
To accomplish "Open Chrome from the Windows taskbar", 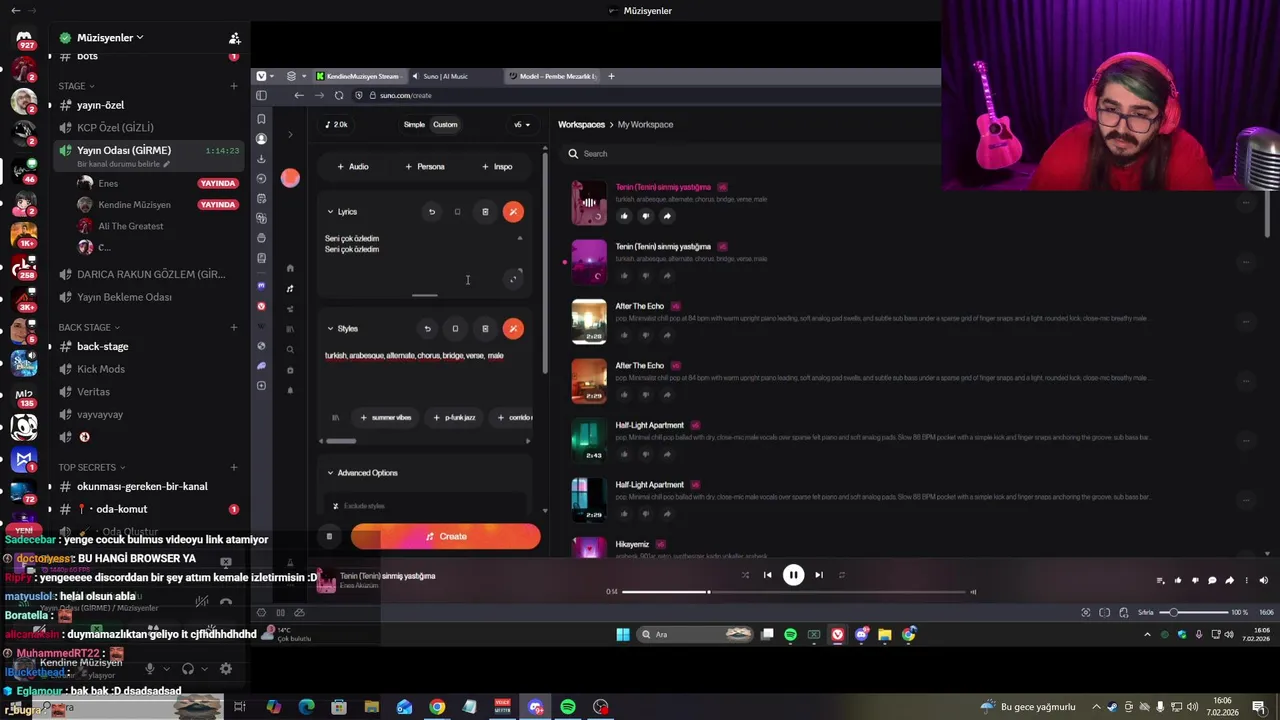I will pos(437,707).
